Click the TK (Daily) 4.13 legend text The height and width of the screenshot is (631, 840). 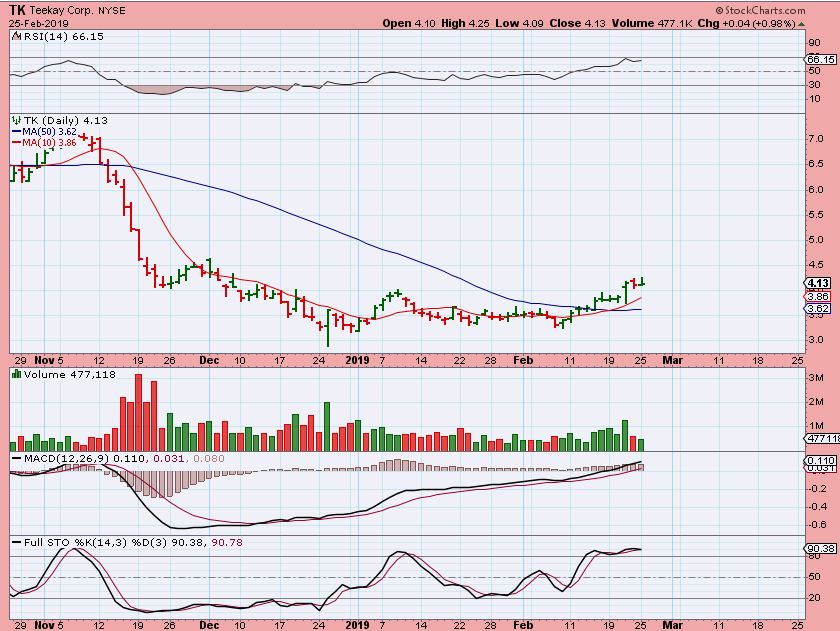click(65, 121)
